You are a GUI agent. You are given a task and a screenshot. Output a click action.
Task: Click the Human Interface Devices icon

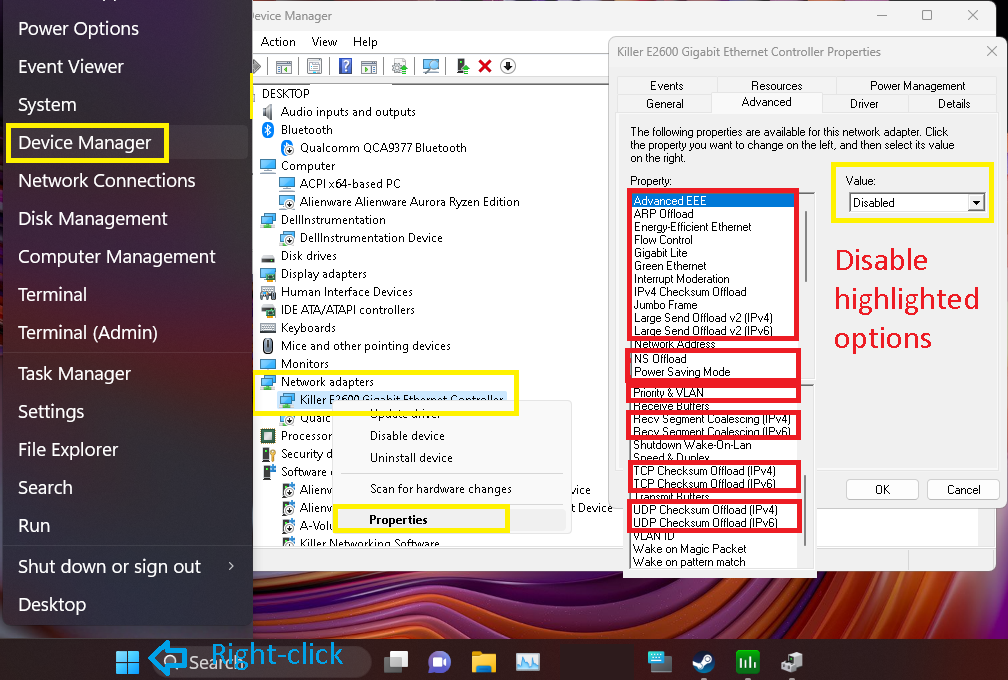point(268,292)
